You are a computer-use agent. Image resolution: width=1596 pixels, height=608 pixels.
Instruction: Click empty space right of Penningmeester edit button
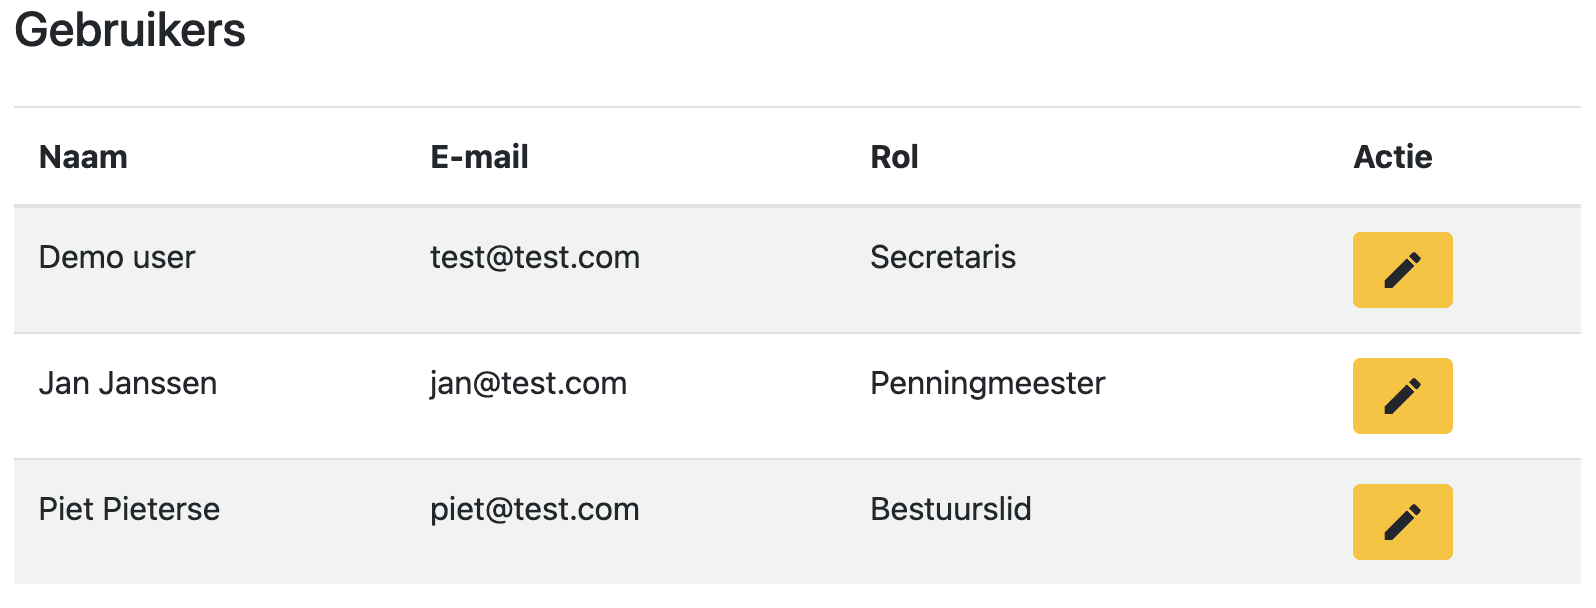1516,396
